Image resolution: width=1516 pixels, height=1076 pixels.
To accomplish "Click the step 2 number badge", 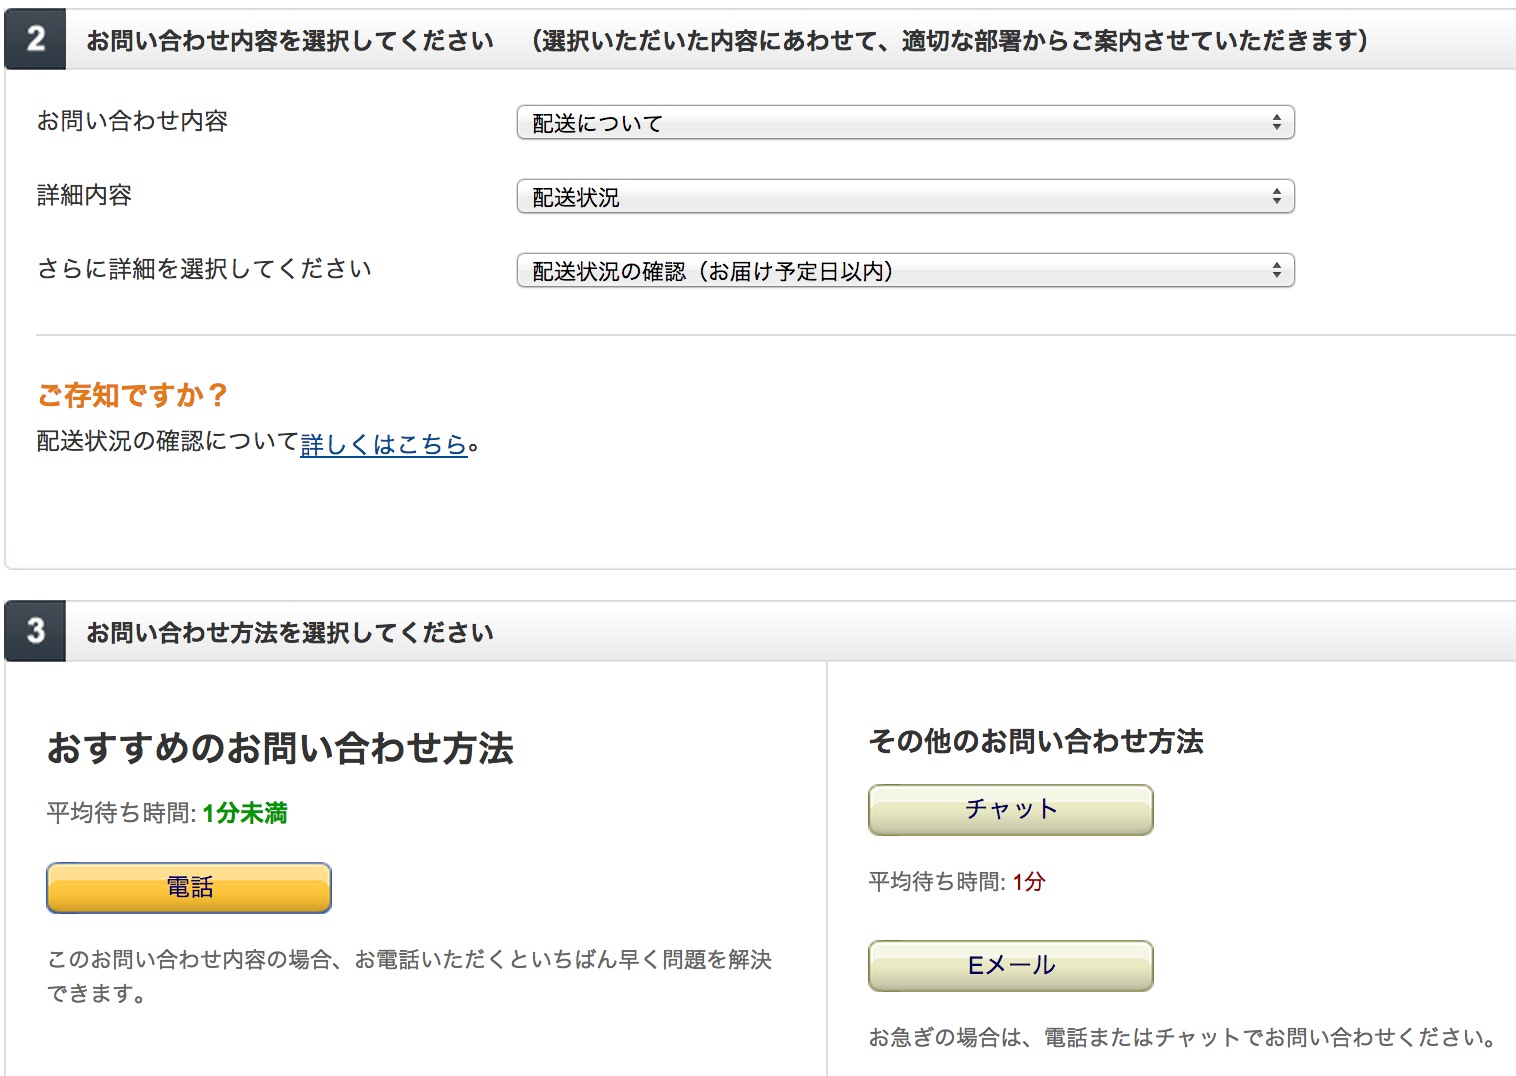I will (36, 40).
